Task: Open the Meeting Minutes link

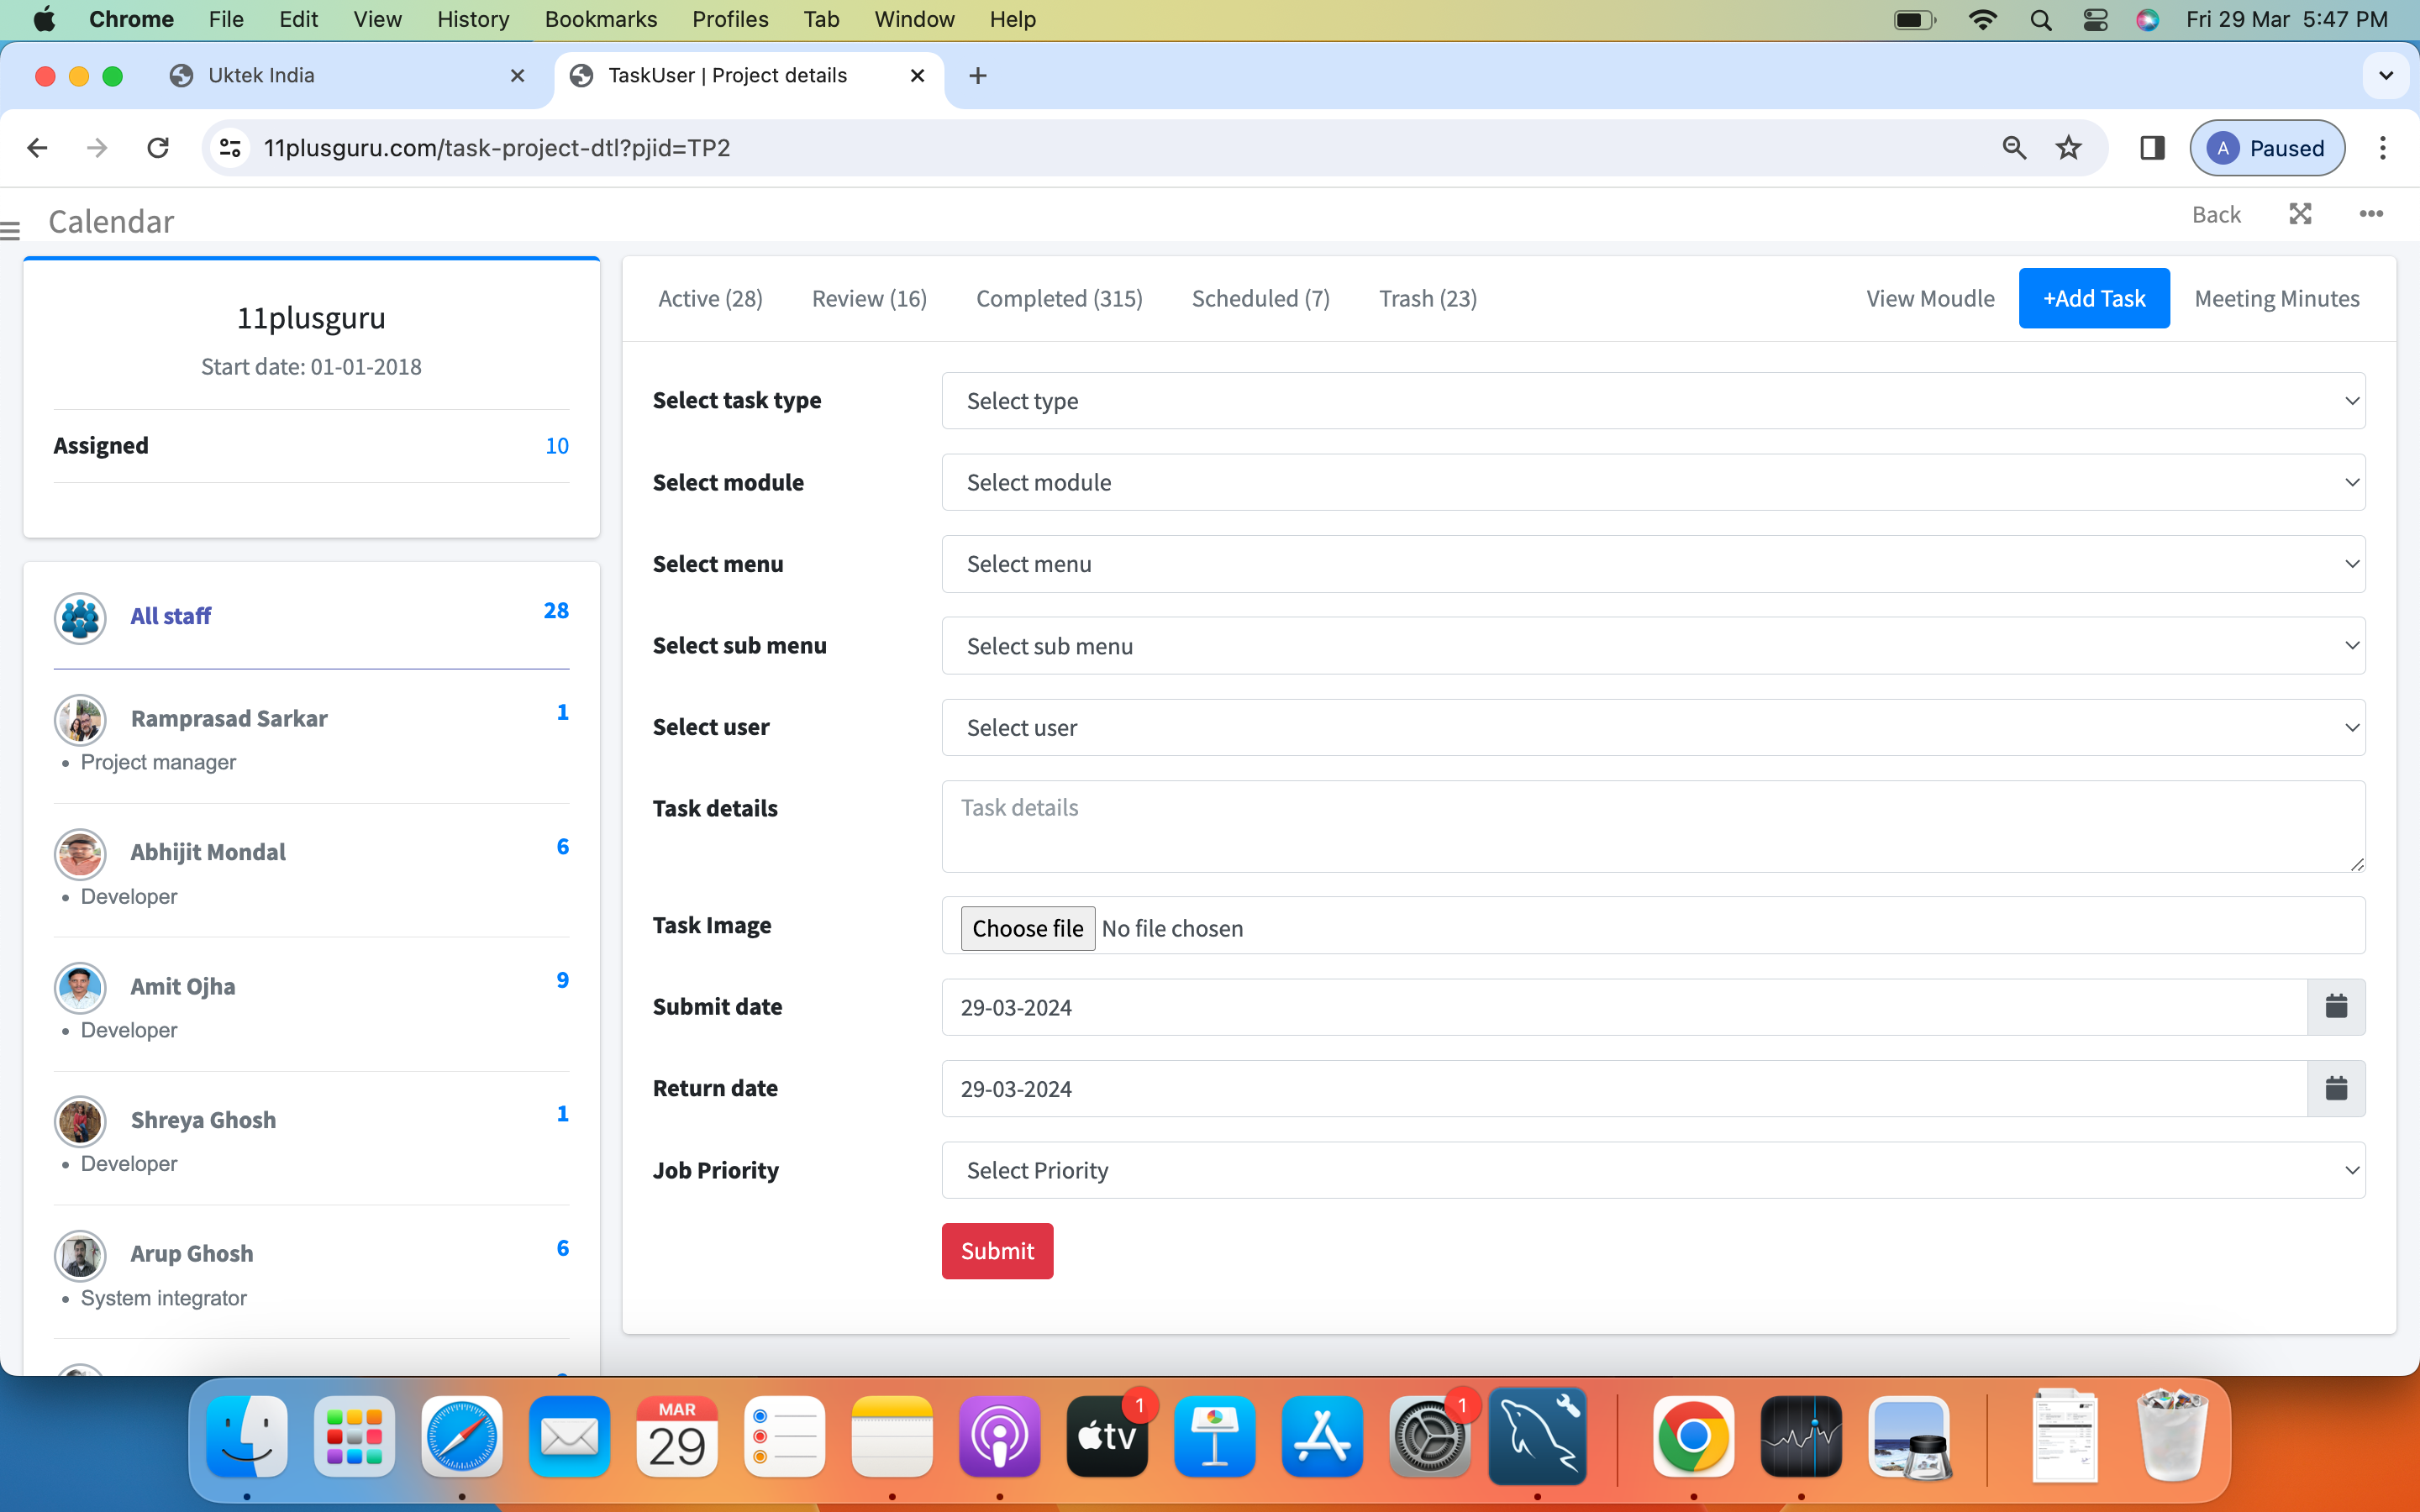Action: 2276,298
